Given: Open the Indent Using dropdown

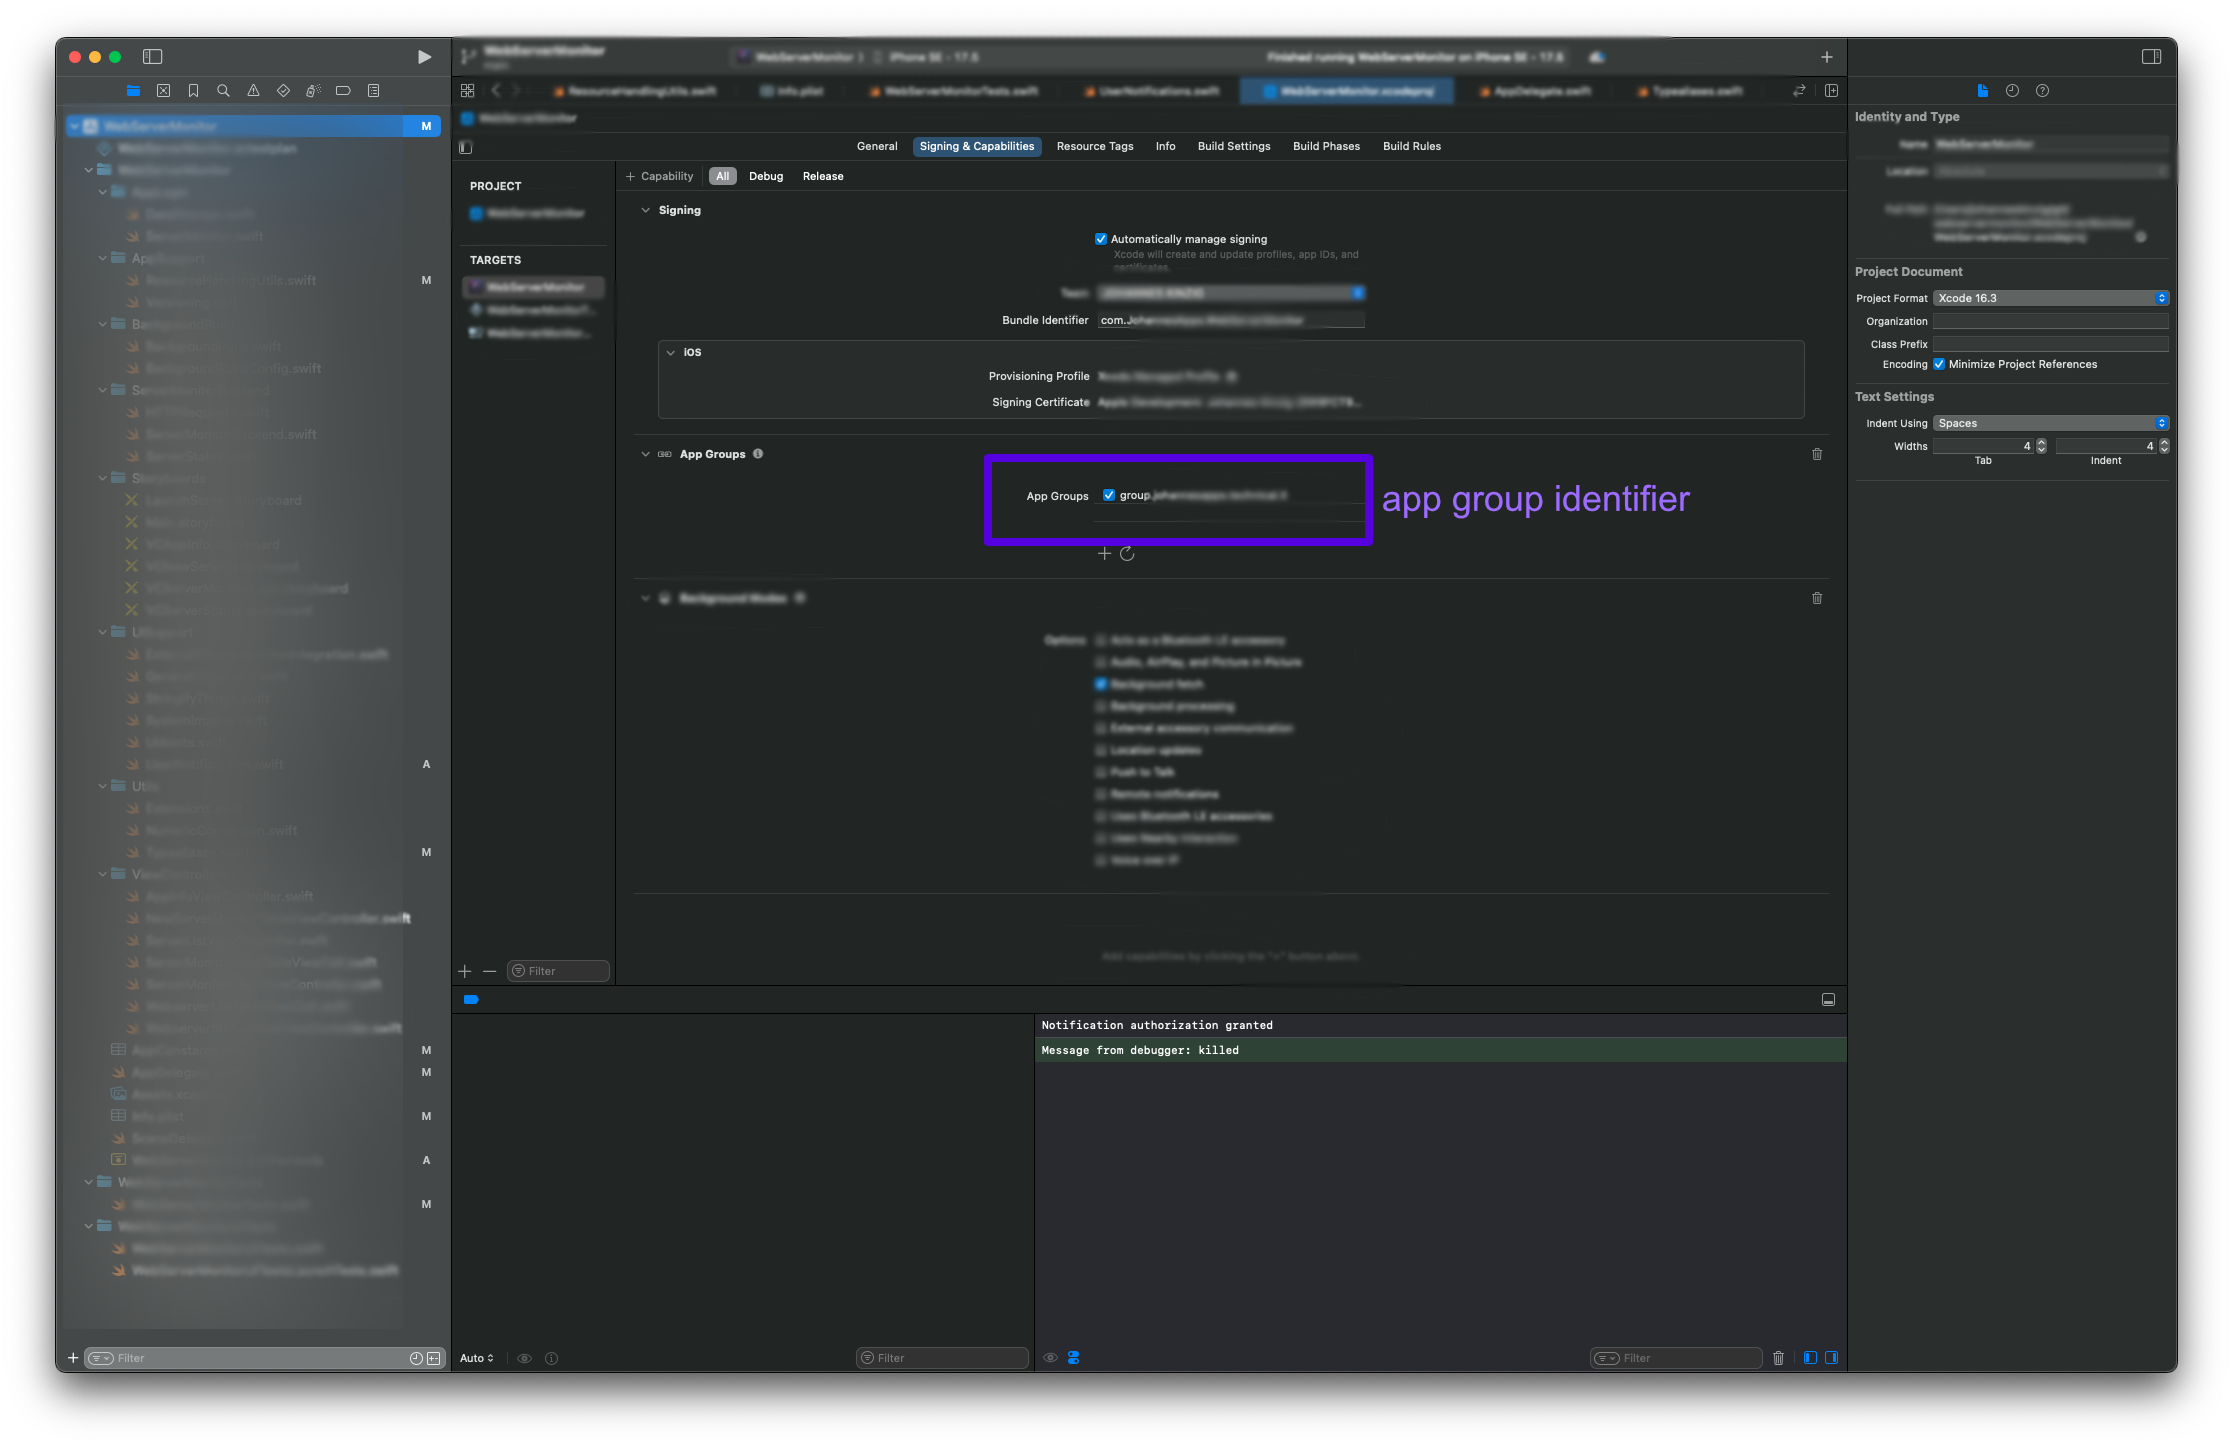Looking at the screenshot, I should [2050, 423].
